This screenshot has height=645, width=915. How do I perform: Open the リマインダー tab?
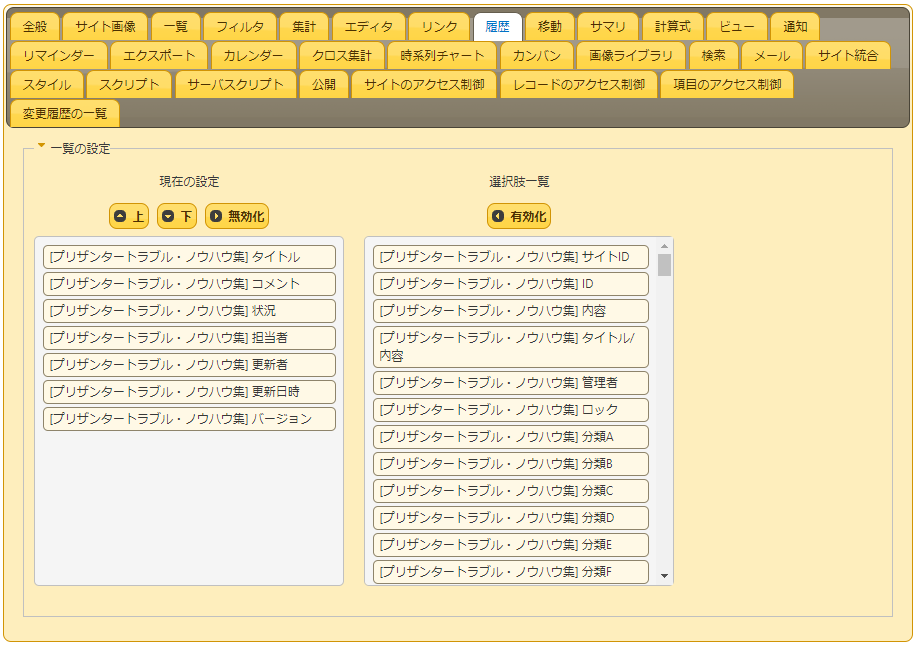tap(59, 55)
